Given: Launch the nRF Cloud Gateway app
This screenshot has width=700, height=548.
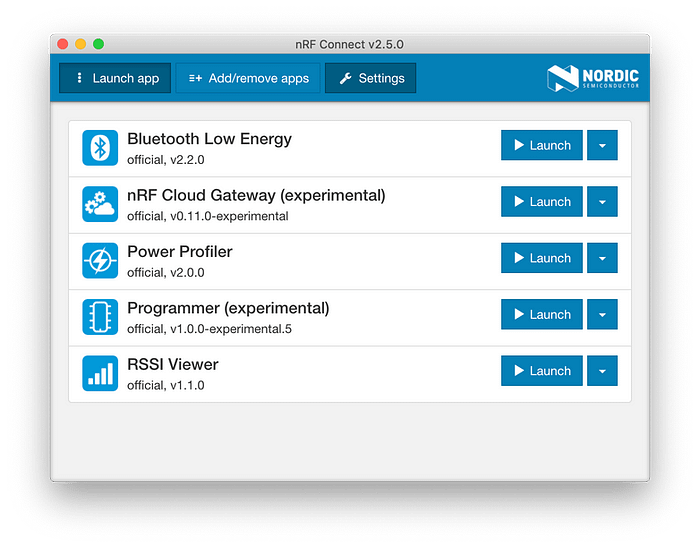Looking at the screenshot, I should (541, 202).
